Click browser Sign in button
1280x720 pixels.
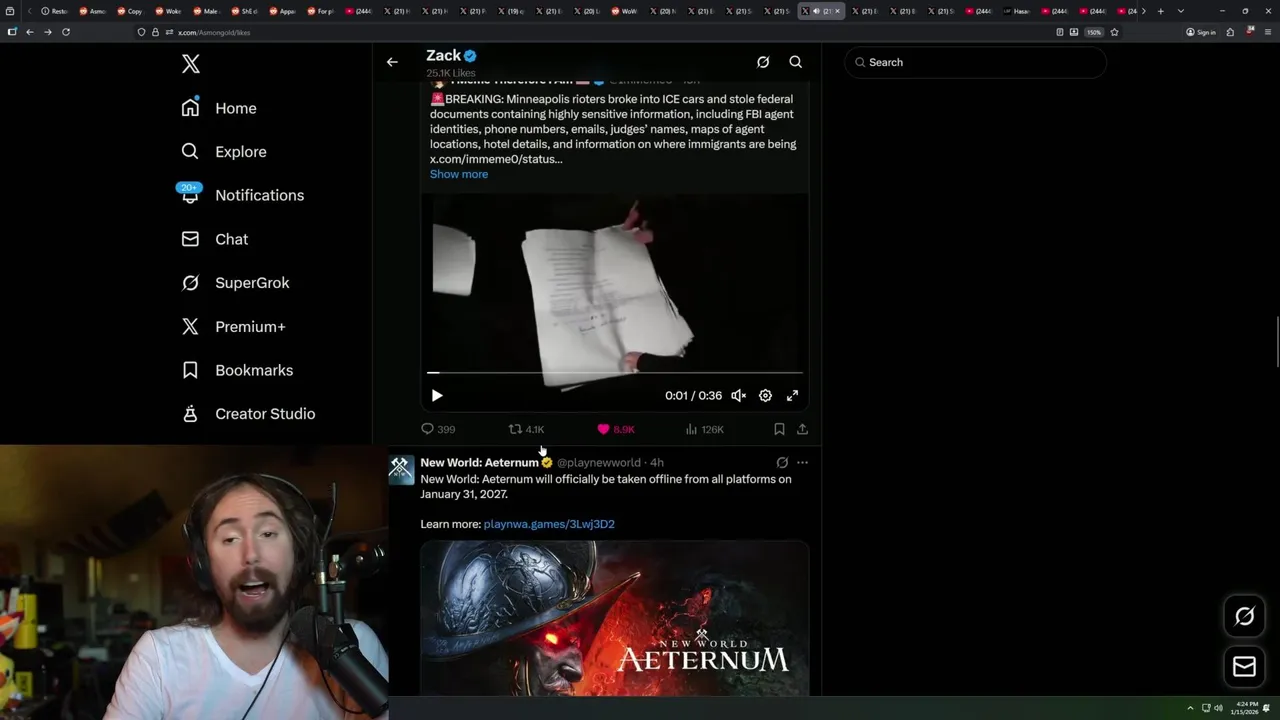pyautogui.click(x=1200, y=32)
